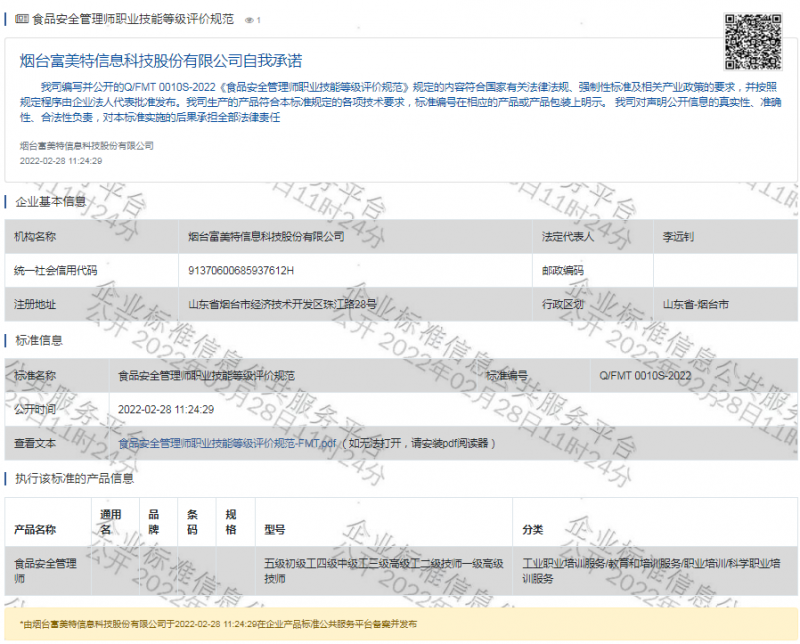Select the address 山东省烟台市经济技术开发区珠江路28号
800x644 pixels.
click(282, 304)
